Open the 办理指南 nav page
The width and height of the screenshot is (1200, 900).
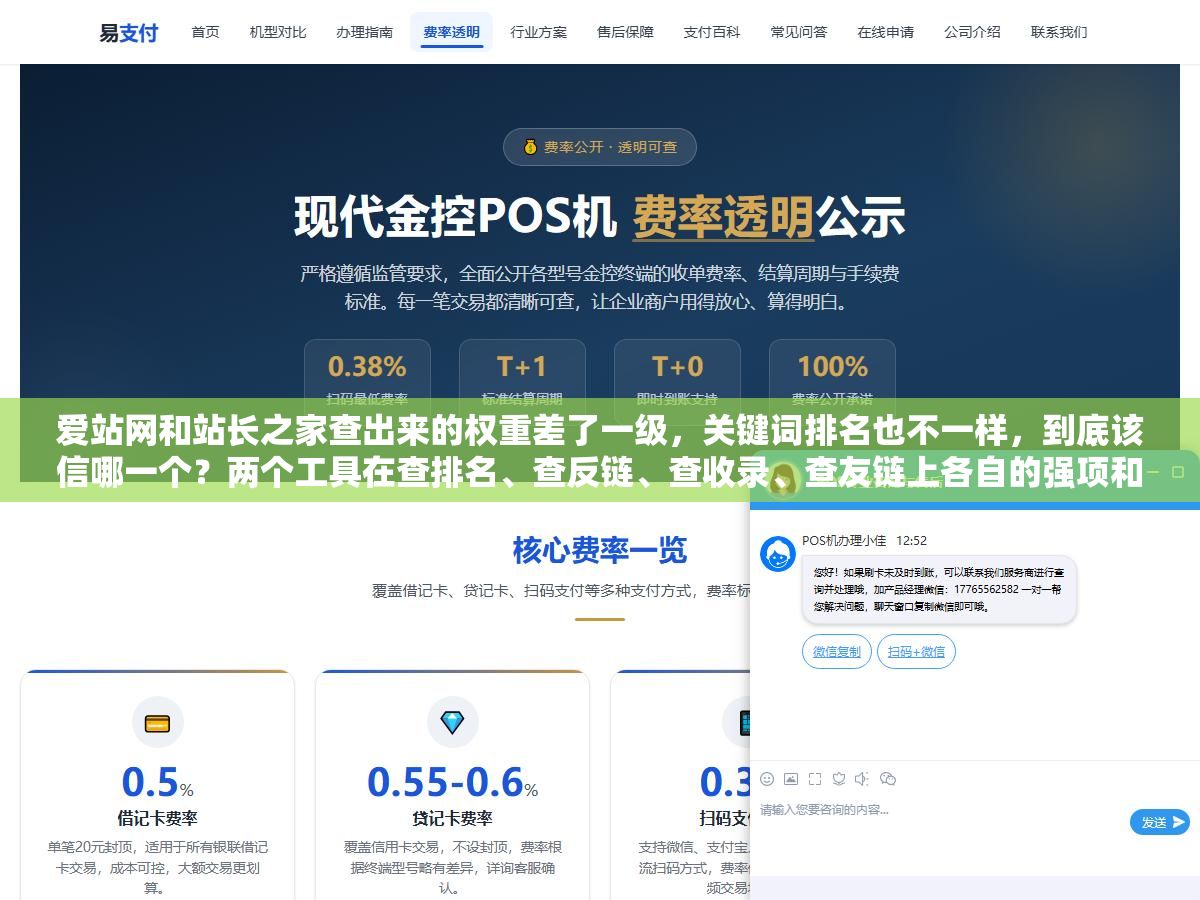[x=364, y=32]
